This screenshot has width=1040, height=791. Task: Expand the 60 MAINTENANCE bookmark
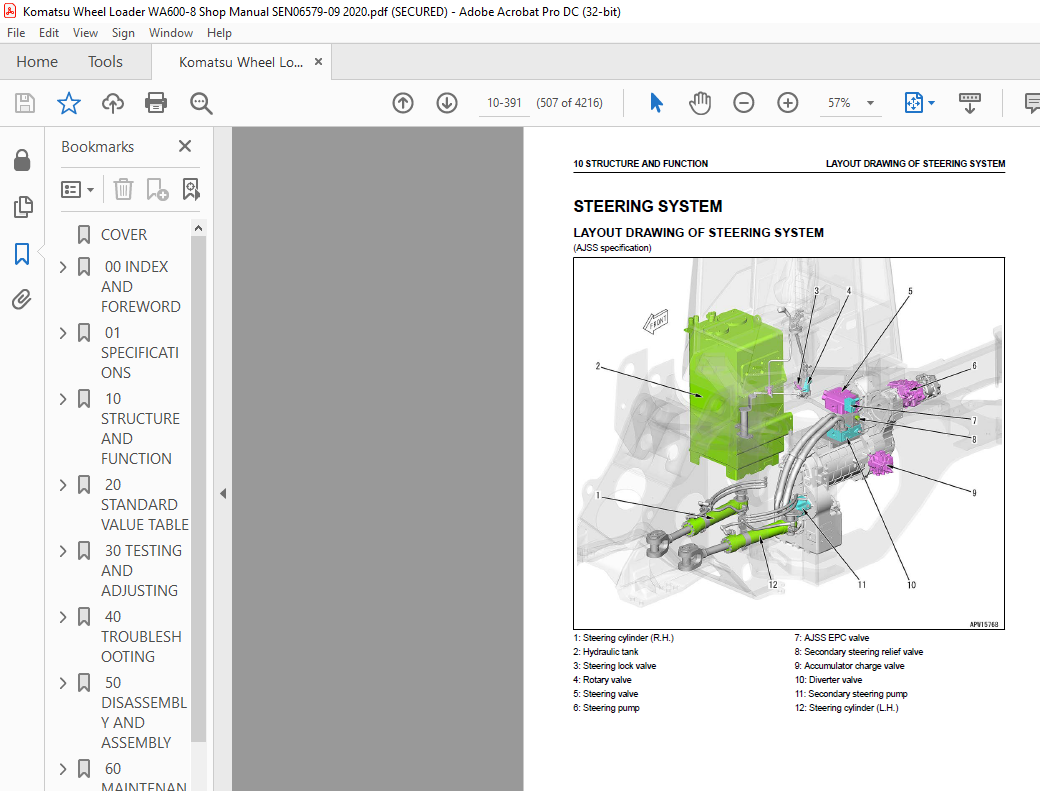coord(63,769)
